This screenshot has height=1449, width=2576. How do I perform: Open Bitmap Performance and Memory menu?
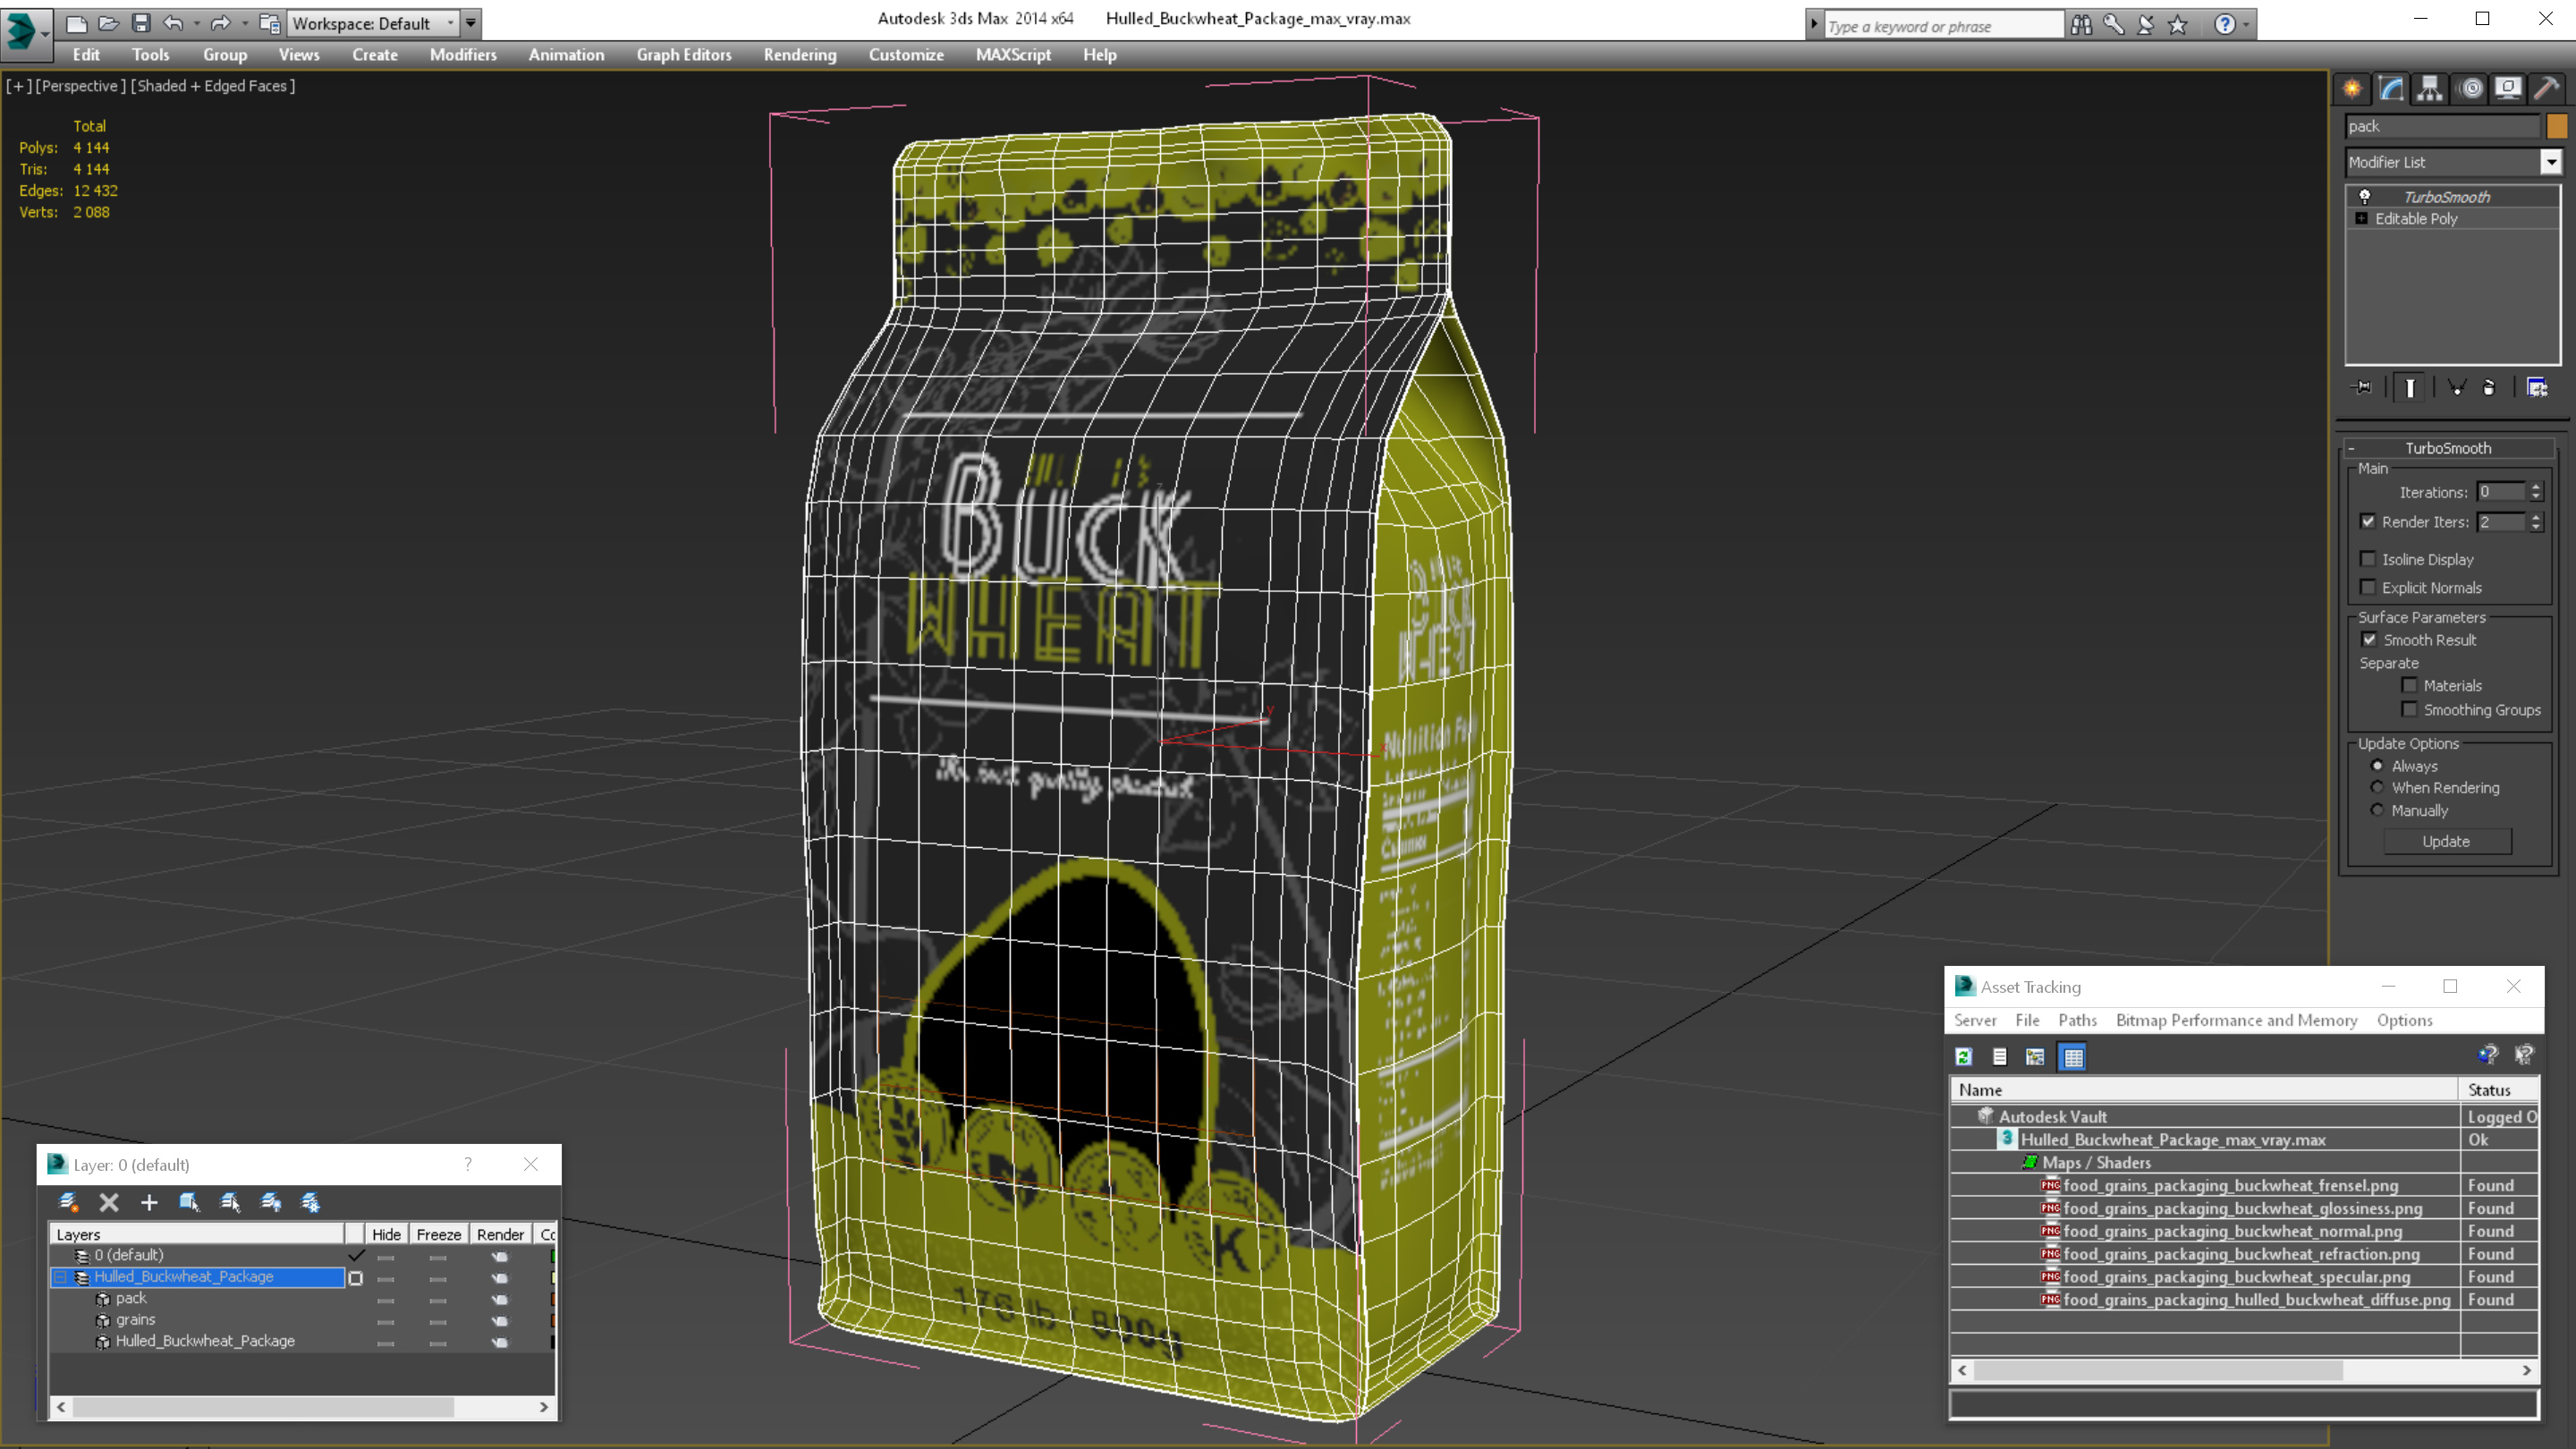[2236, 1020]
